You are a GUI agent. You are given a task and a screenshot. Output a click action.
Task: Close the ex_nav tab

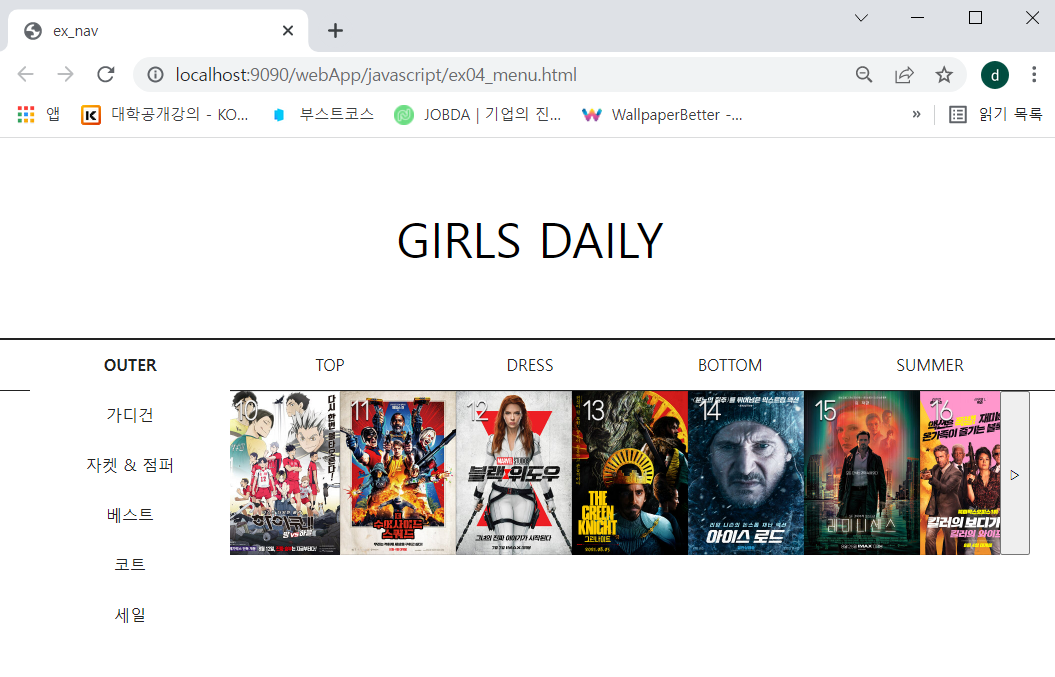[x=288, y=30]
